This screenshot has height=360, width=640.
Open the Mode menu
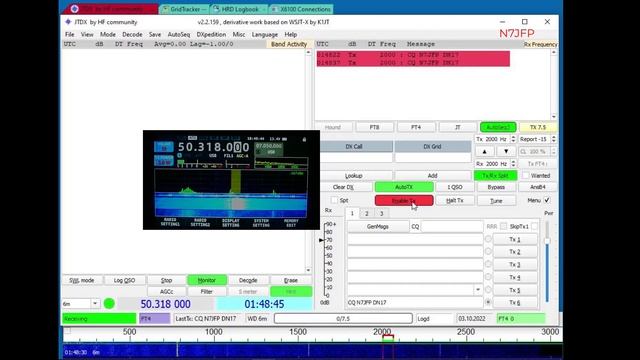108,35
